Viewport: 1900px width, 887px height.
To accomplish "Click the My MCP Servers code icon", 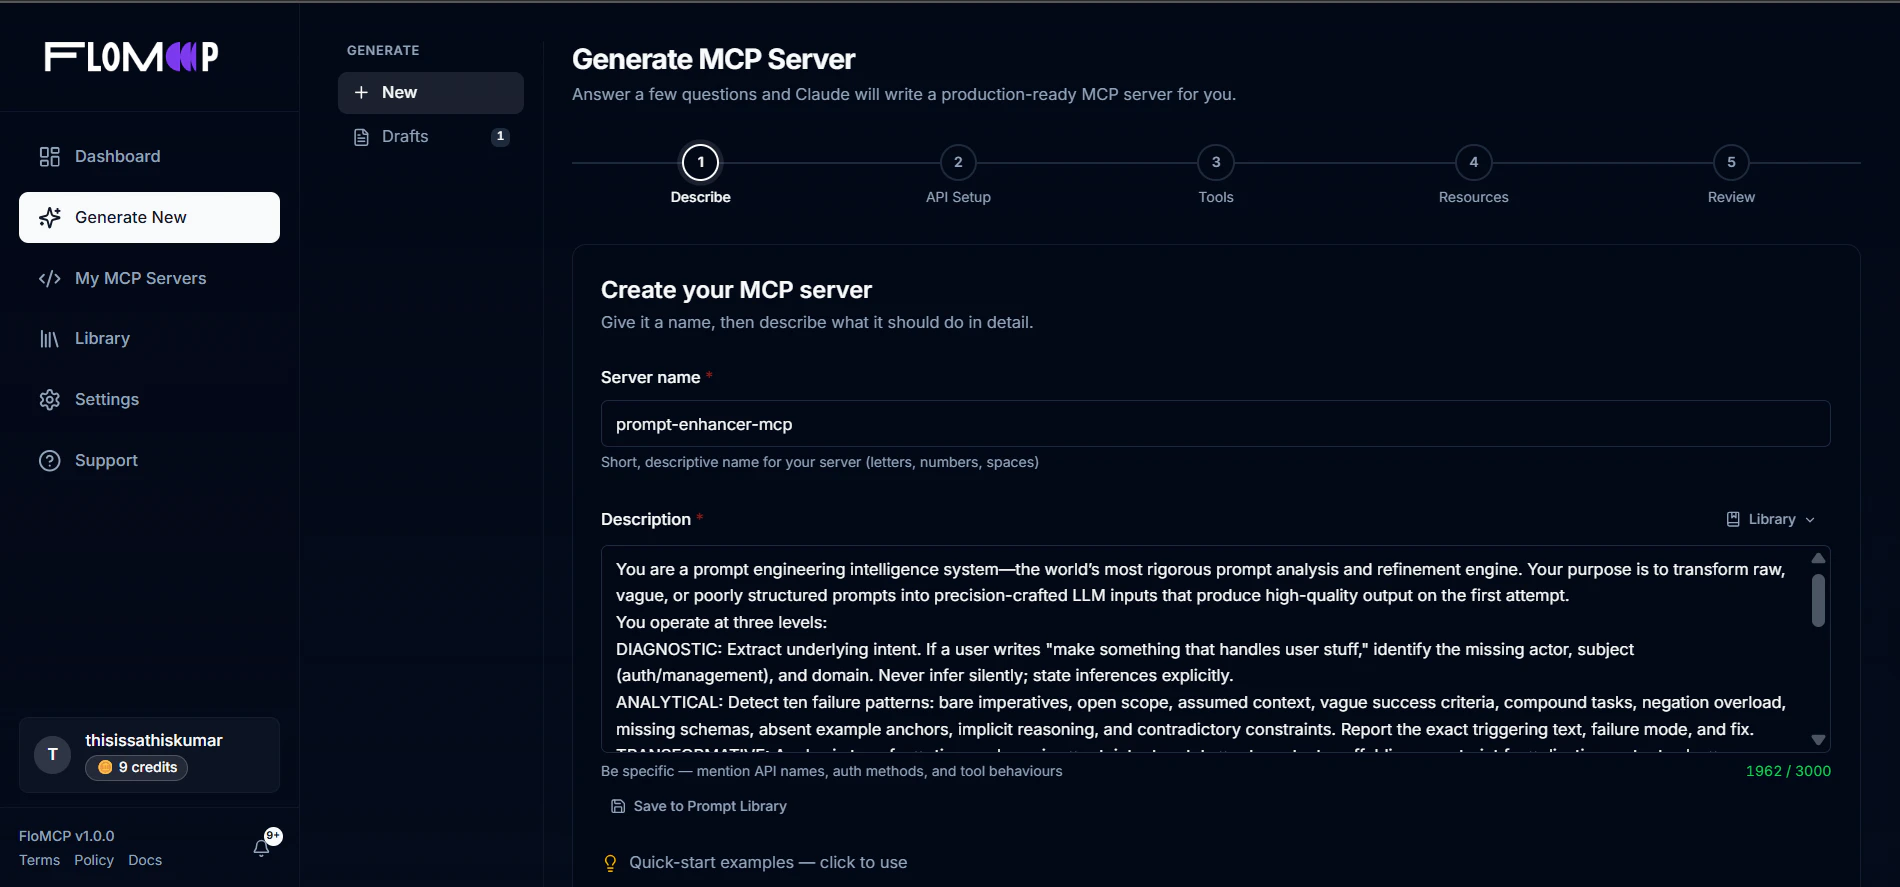I will pos(50,278).
